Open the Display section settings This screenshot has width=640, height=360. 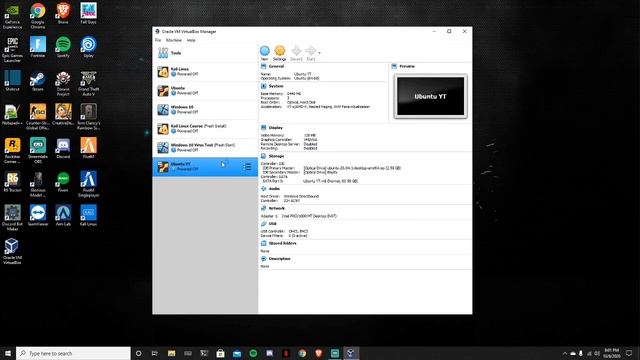tap(276, 128)
